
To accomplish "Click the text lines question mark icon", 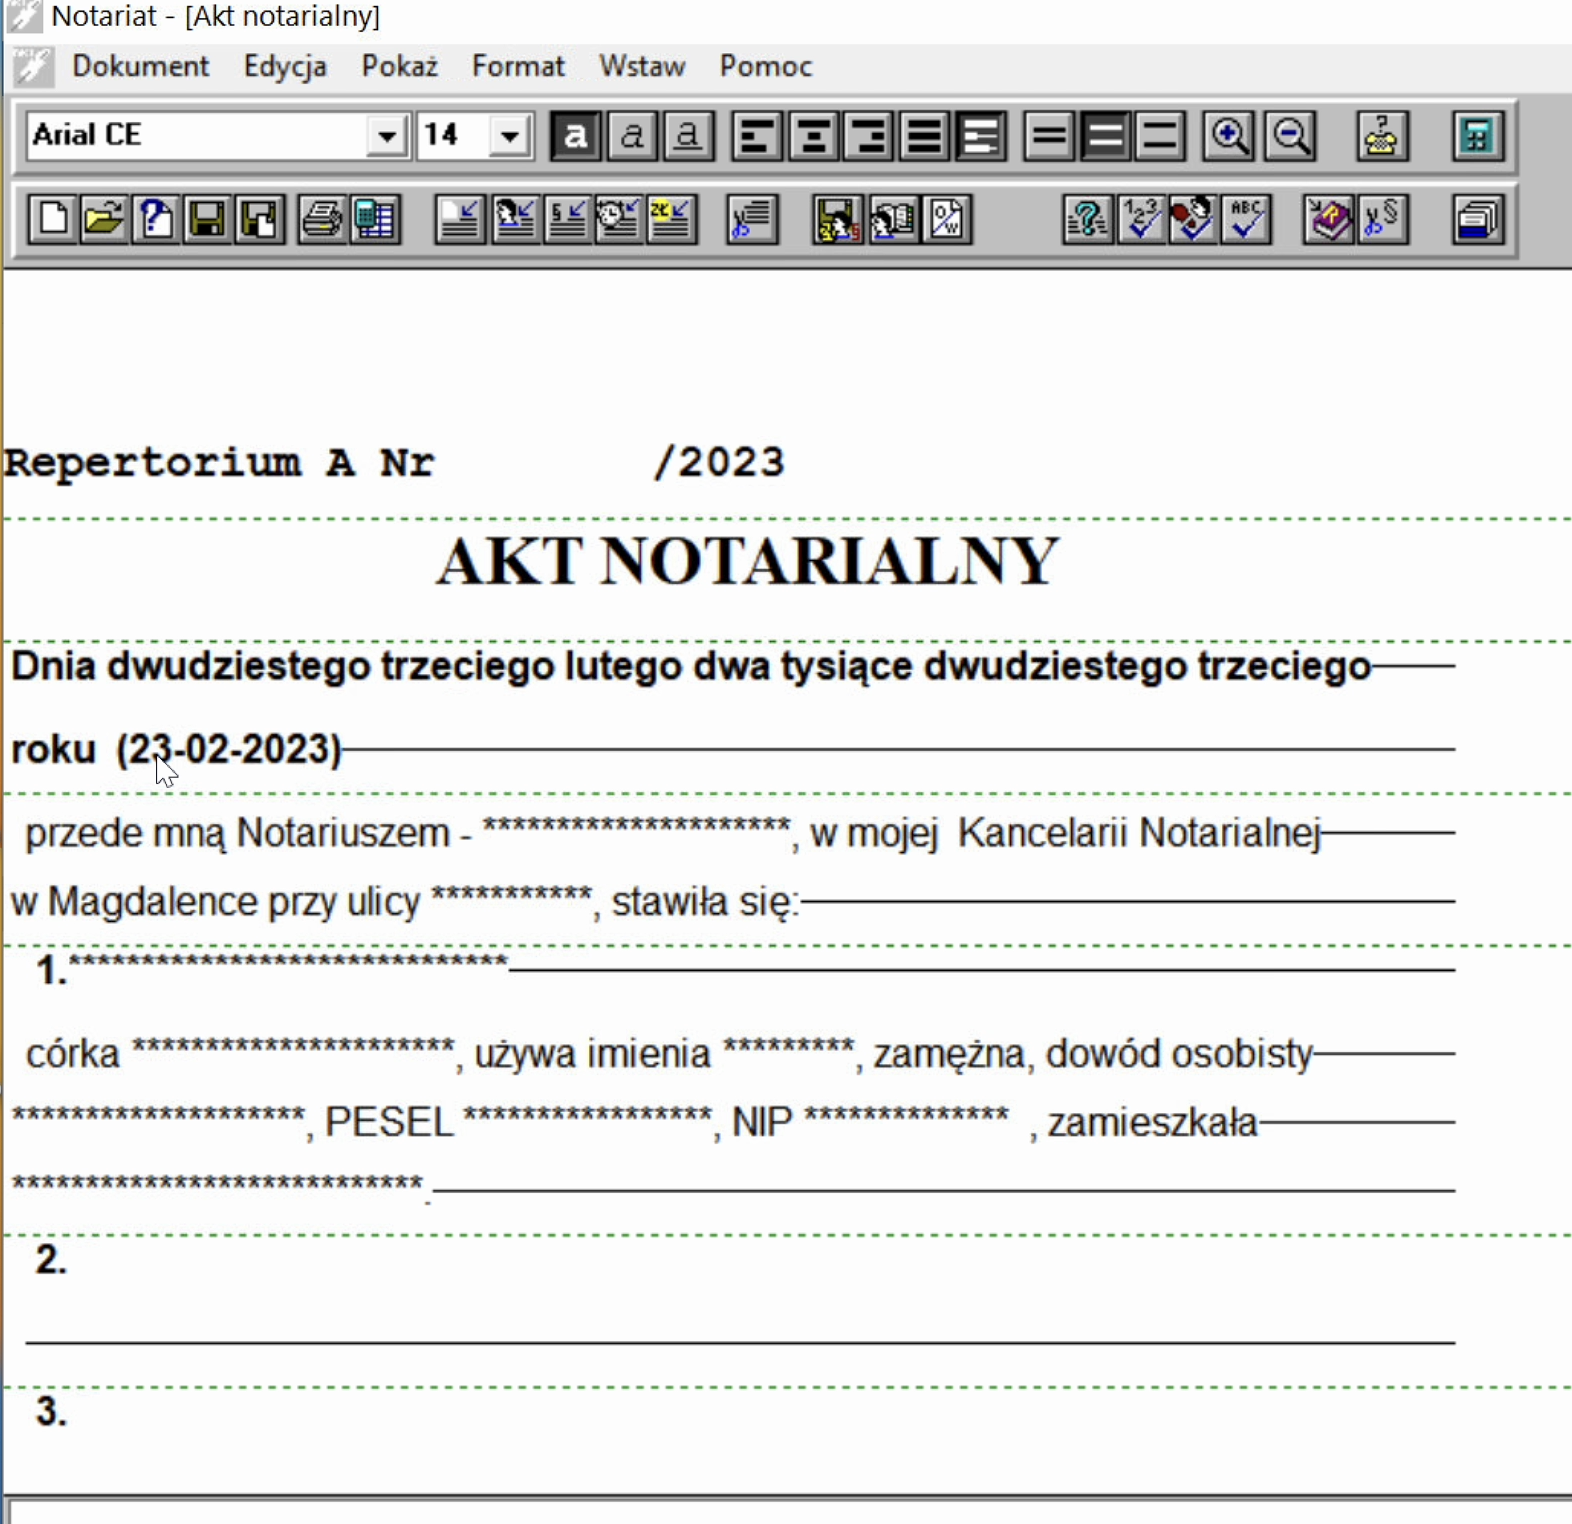I will point(1088,219).
